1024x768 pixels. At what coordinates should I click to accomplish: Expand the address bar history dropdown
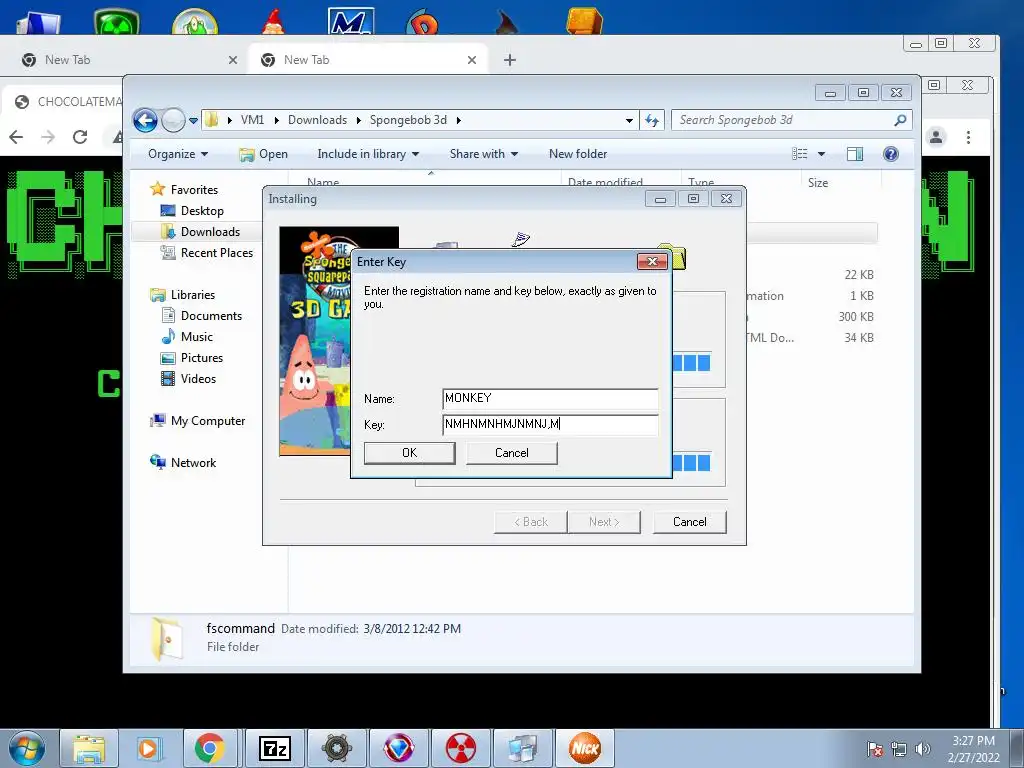click(629, 121)
